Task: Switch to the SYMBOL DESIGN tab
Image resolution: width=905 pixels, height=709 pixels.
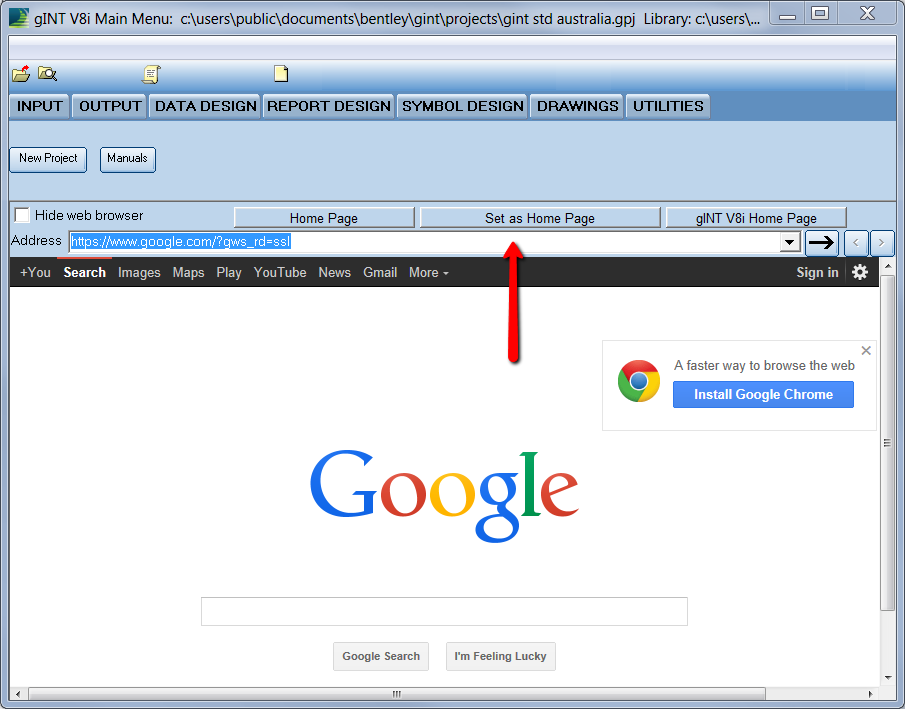Action: [x=462, y=106]
